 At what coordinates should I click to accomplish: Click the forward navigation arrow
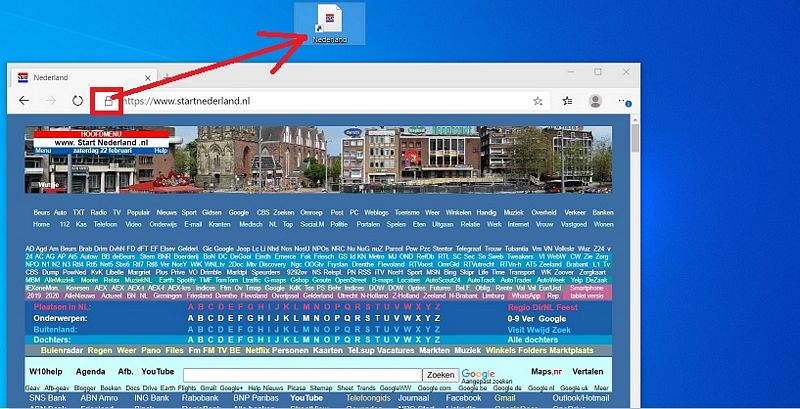(x=51, y=101)
